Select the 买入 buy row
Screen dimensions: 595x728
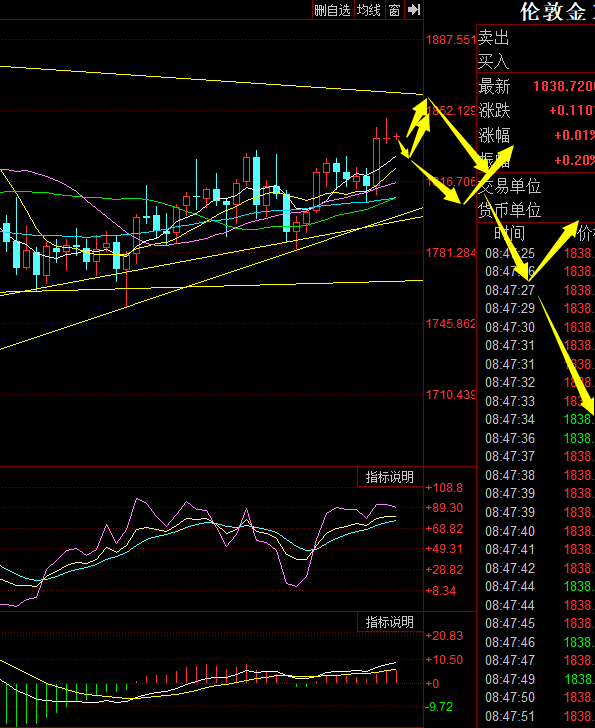pyautogui.click(x=536, y=61)
